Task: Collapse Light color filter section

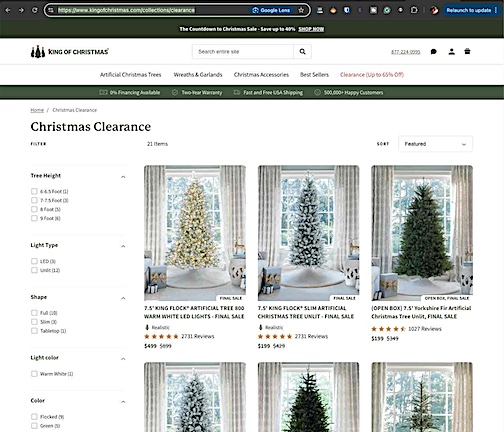Action: tap(123, 359)
